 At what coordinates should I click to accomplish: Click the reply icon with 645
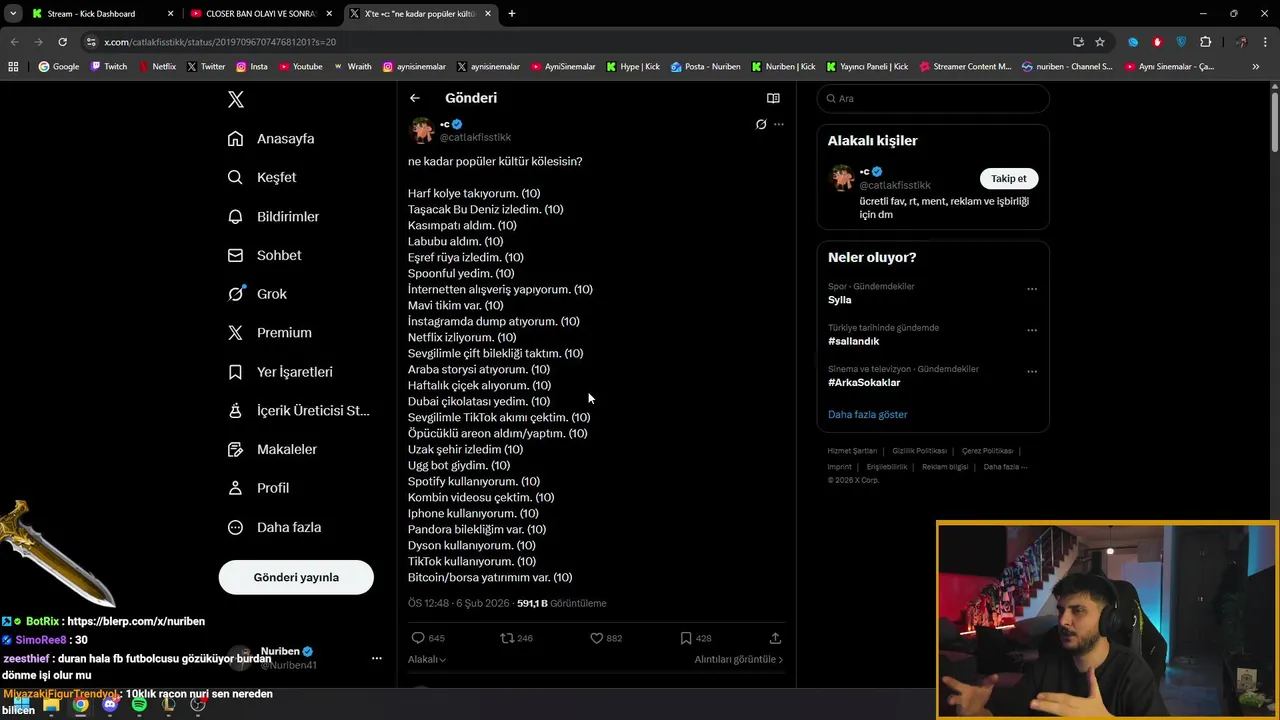[418, 638]
